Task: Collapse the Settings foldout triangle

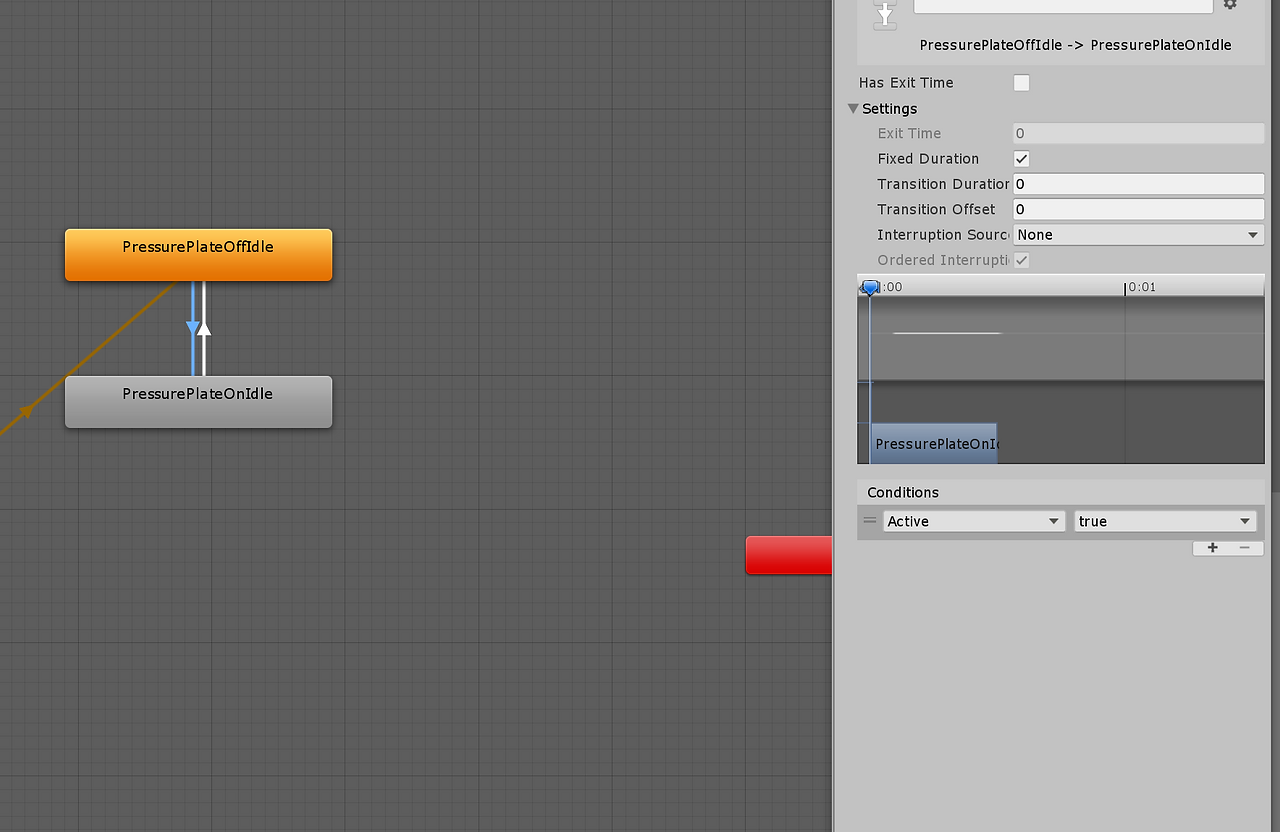Action: (853, 109)
